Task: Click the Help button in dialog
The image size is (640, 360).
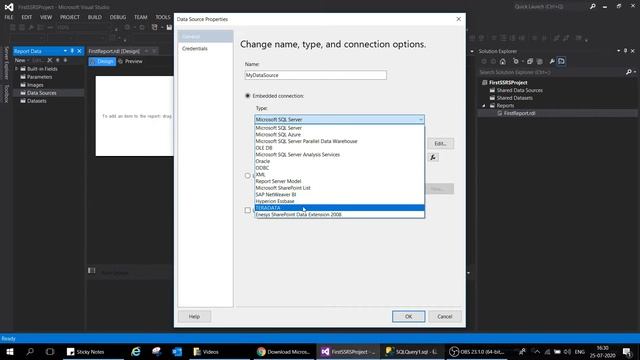Action: click(194, 316)
